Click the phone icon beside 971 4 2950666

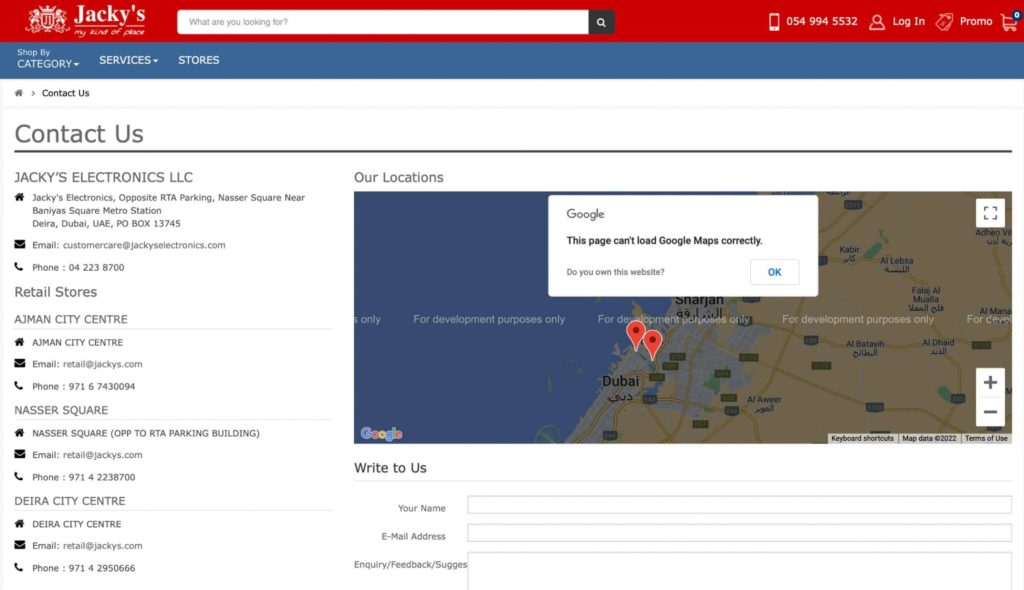pyautogui.click(x=19, y=567)
